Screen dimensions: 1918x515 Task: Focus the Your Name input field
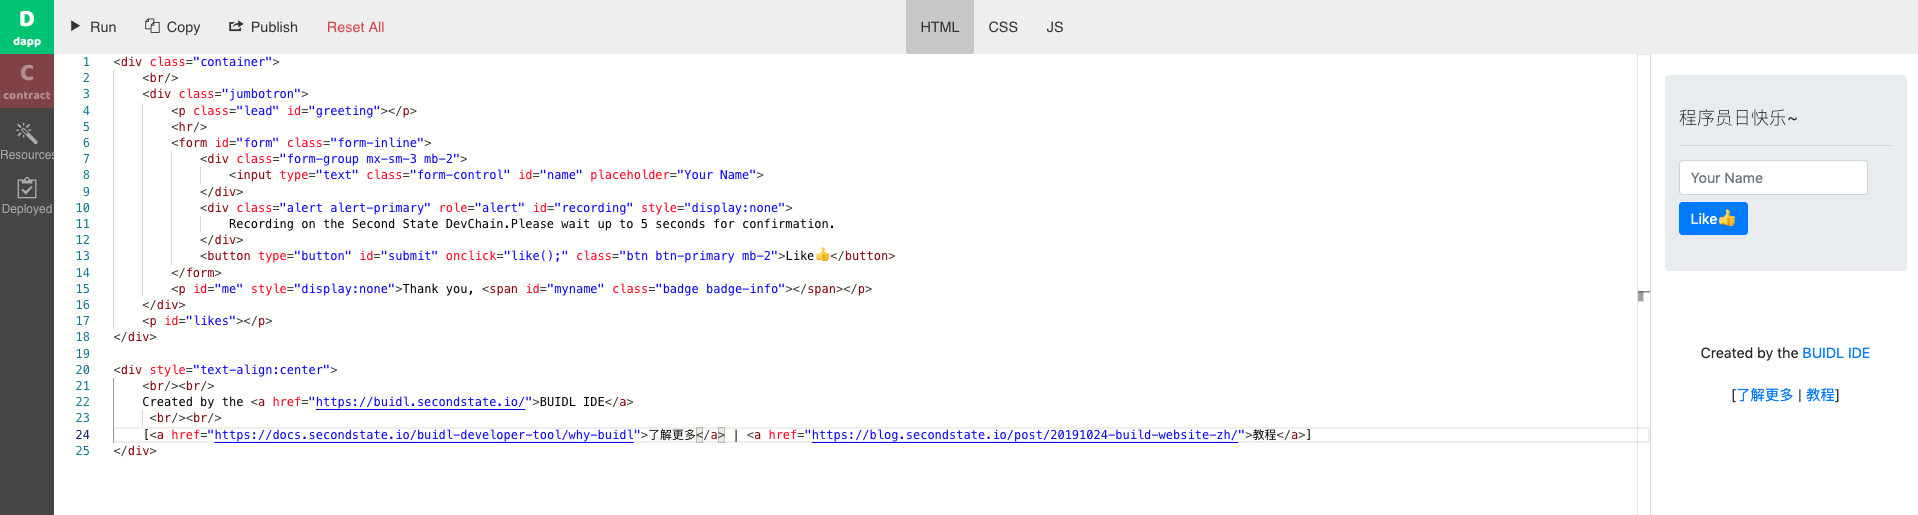[1772, 178]
